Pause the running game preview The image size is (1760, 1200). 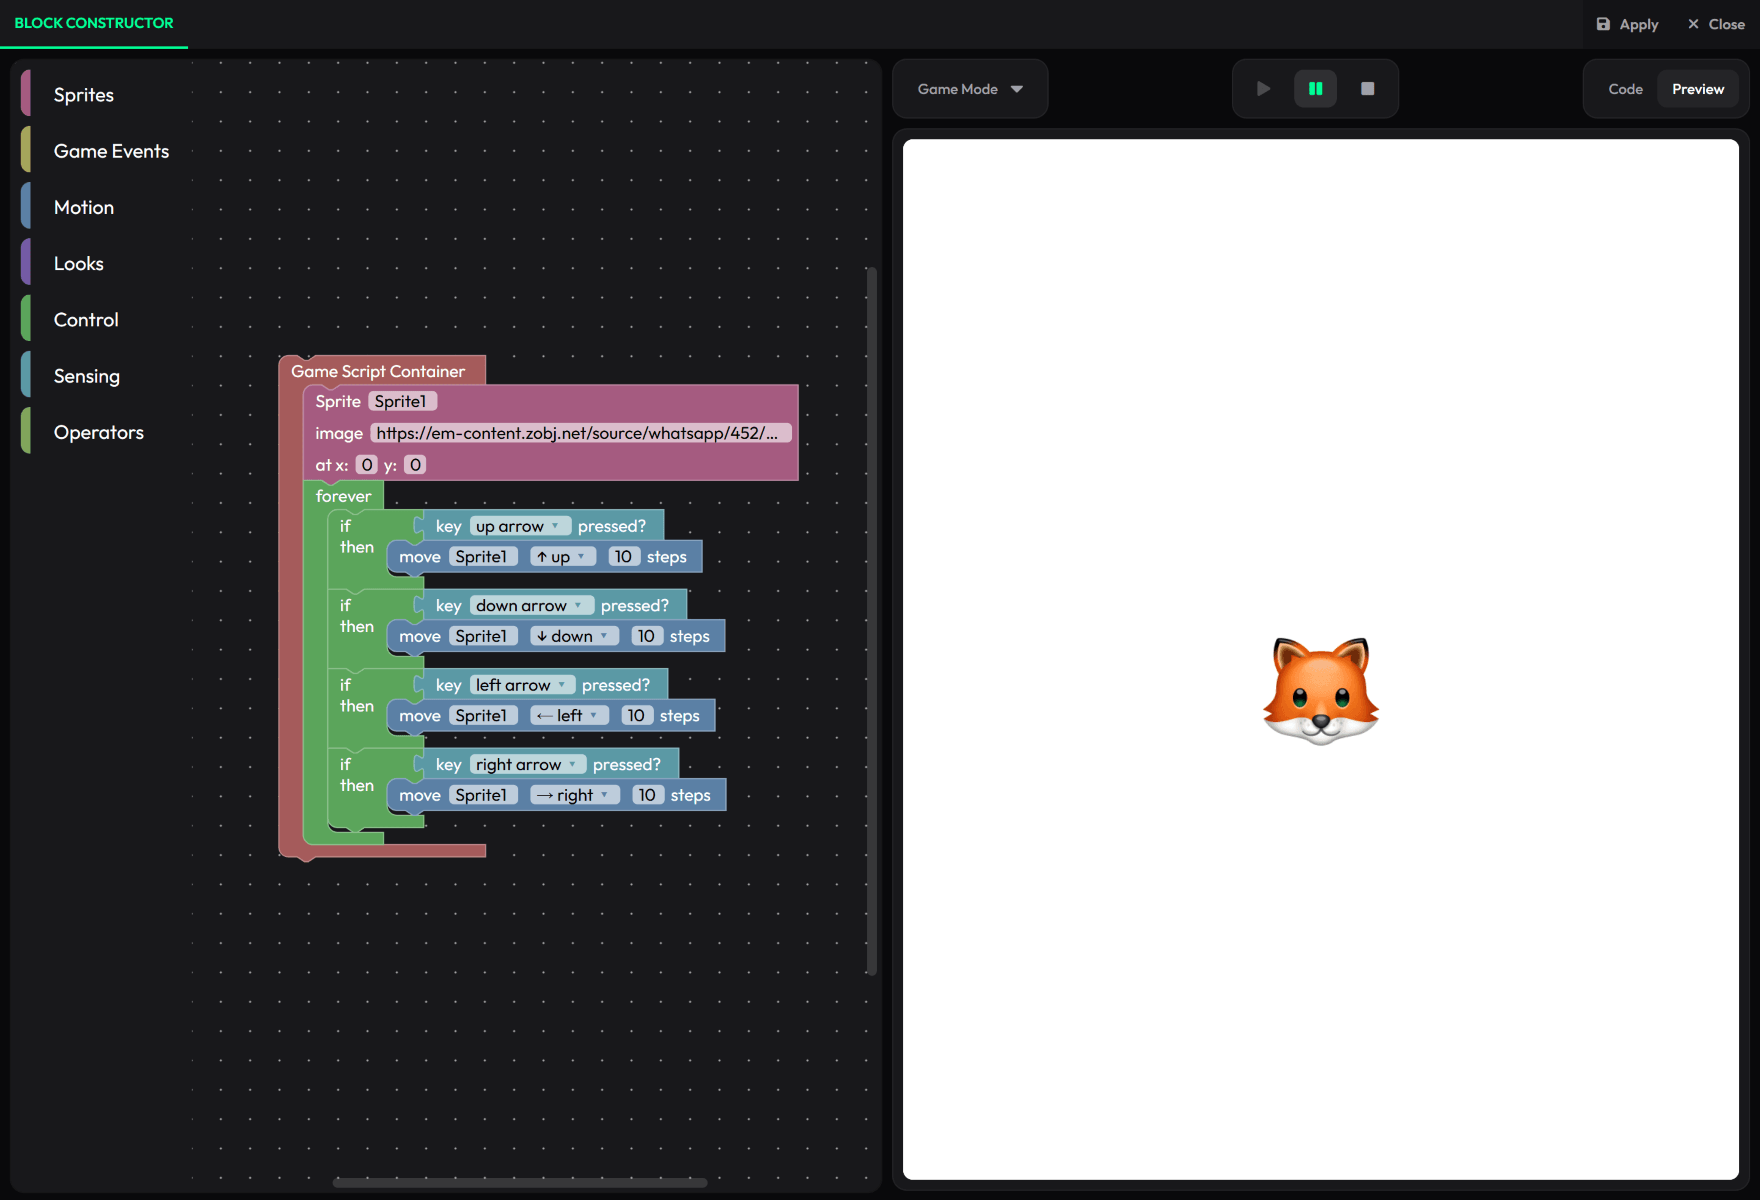coord(1315,89)
